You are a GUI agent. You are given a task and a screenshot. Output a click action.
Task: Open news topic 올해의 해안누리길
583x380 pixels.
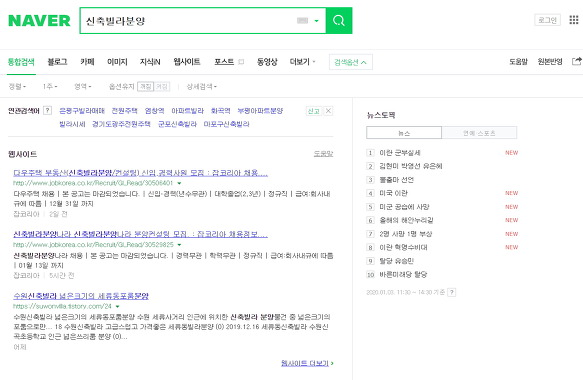(x=406, y=220)
